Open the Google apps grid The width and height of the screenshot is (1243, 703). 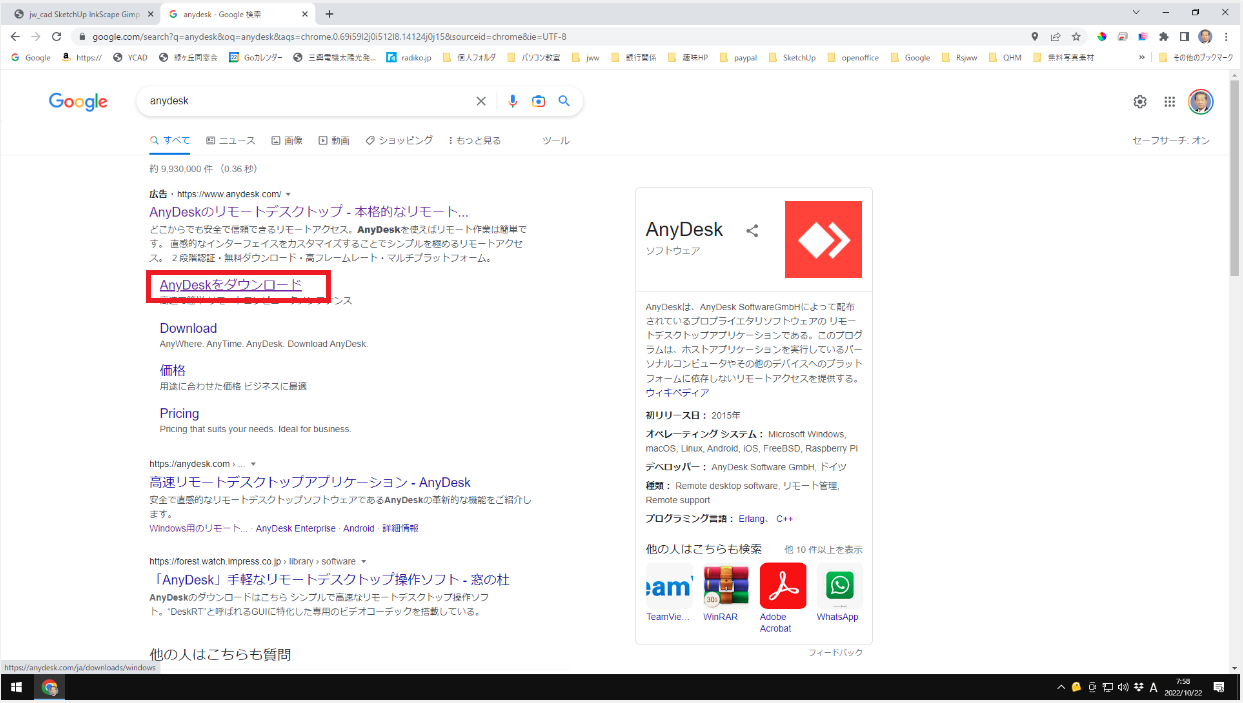(x=1169, y=101)
